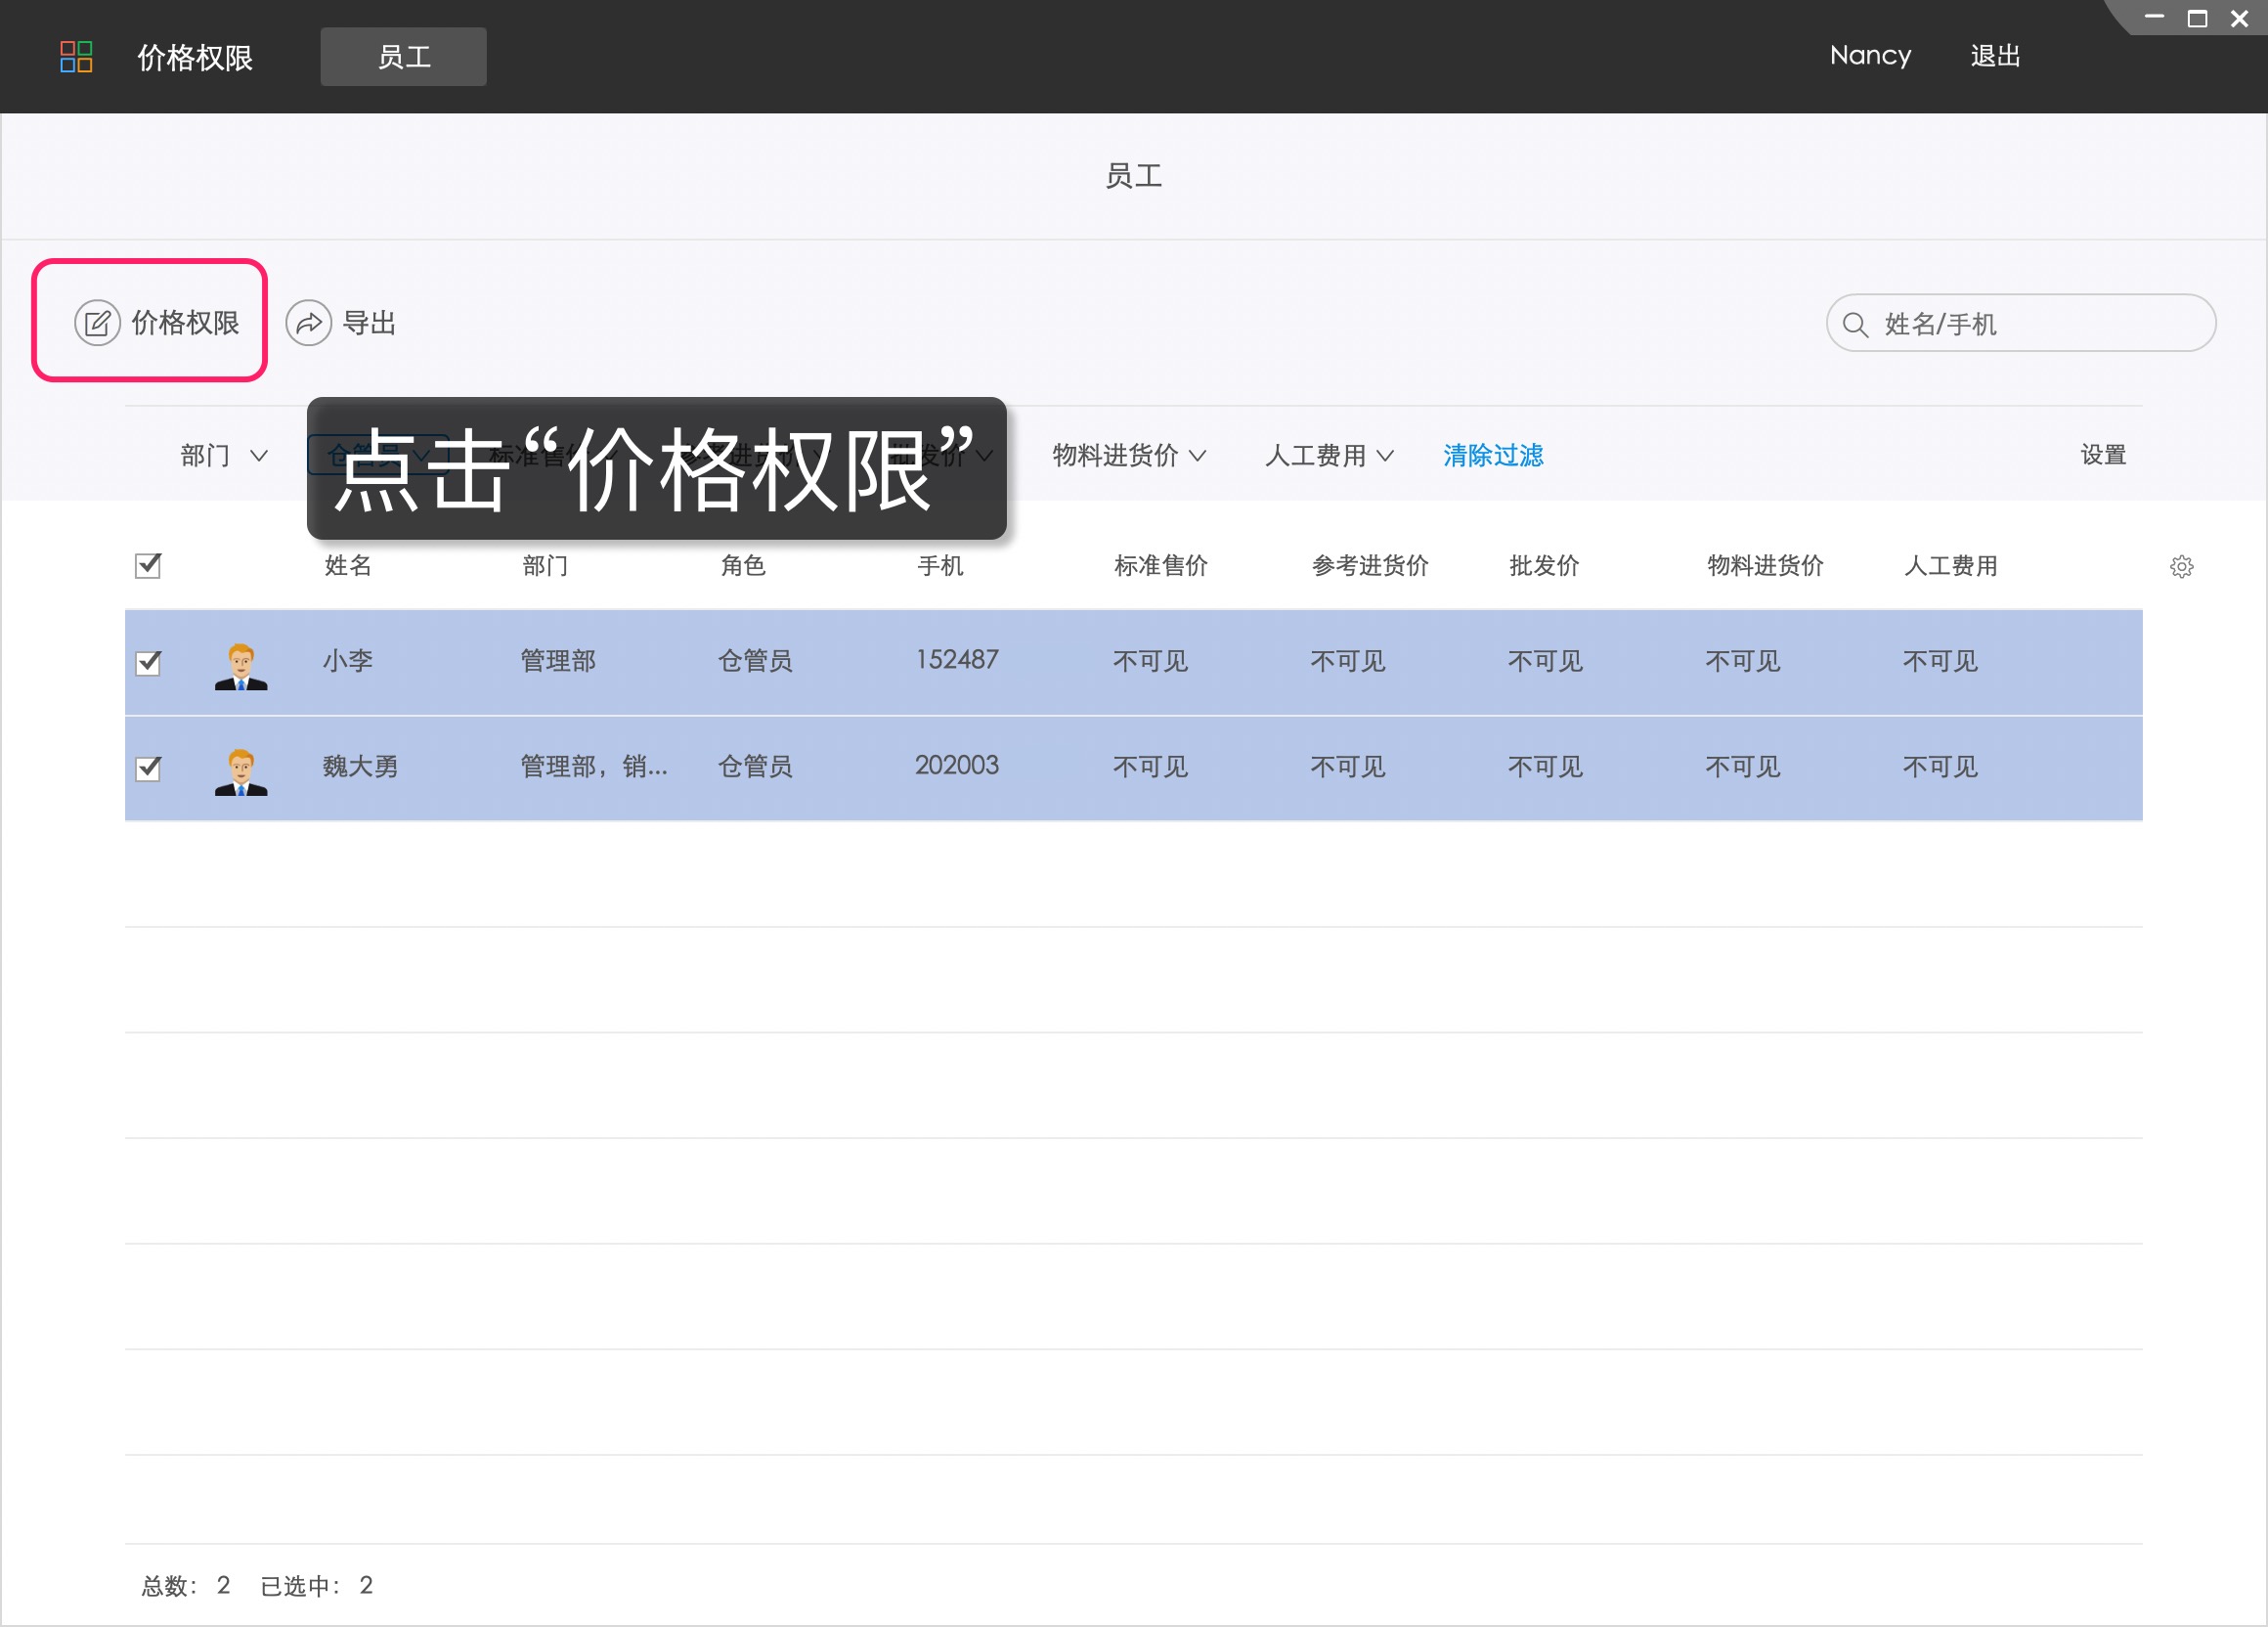Click 退出 to log out
This screenshot has width=2268, height=1627.
pyautogui.click(x=1995, y=57)
